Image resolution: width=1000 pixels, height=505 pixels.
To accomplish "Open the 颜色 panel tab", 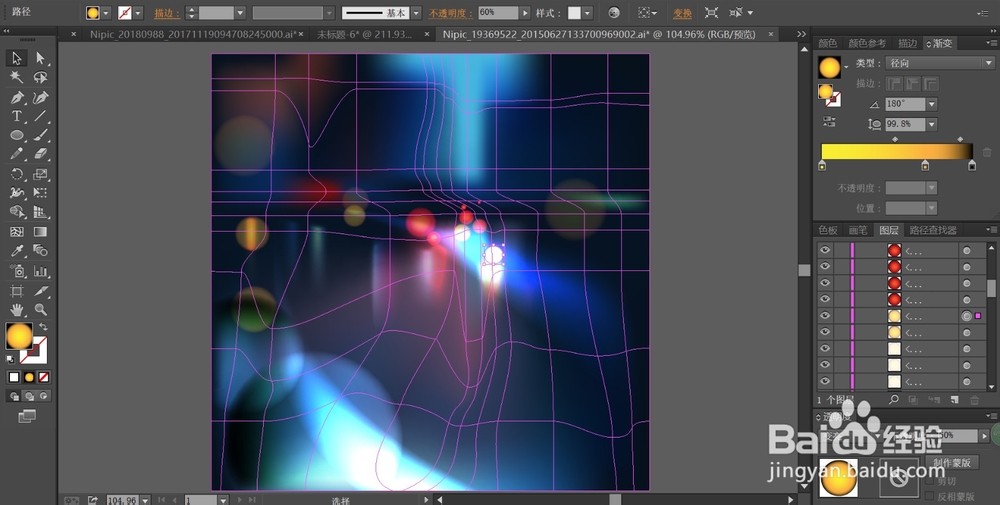I will 828,43.
